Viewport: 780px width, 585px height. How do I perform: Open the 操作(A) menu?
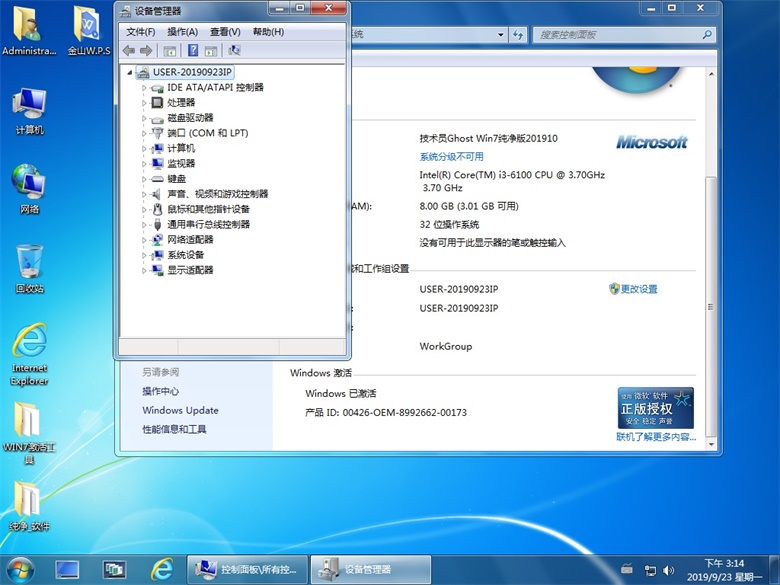pos(182,32)
